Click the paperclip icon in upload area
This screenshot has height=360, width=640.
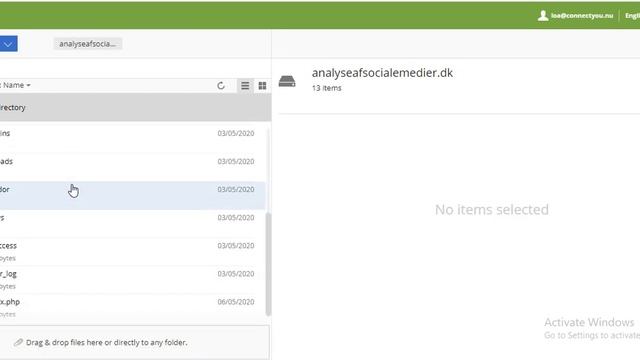point(18,342)
